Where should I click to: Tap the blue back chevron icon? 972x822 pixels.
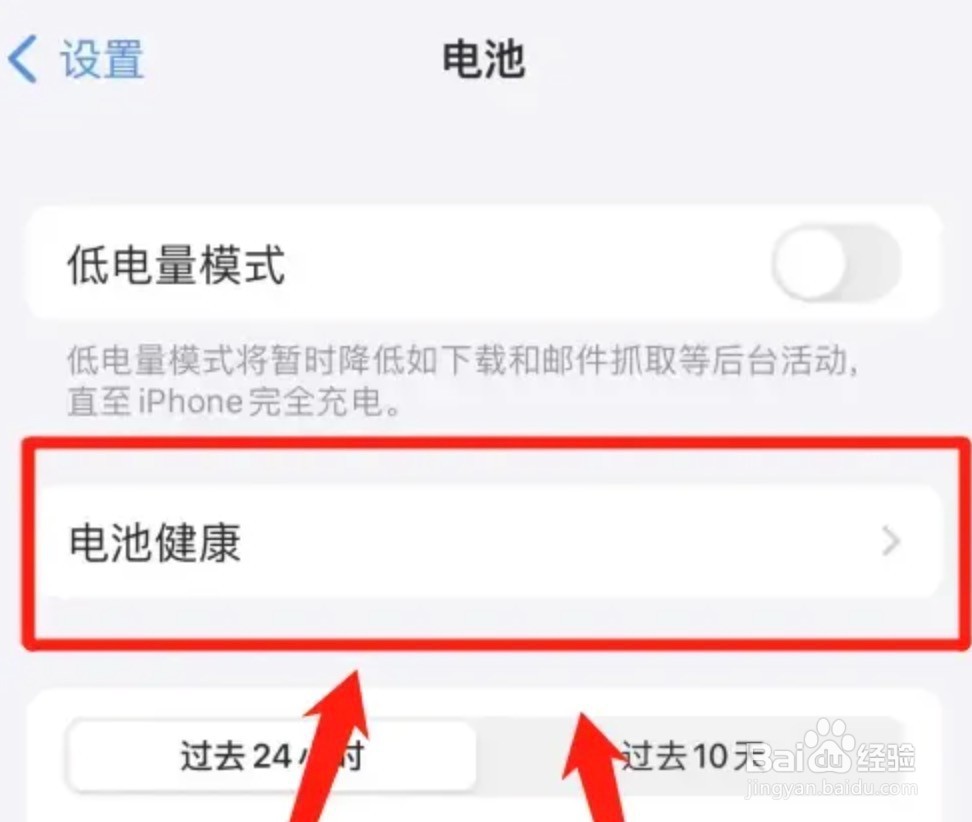(23, 59)
